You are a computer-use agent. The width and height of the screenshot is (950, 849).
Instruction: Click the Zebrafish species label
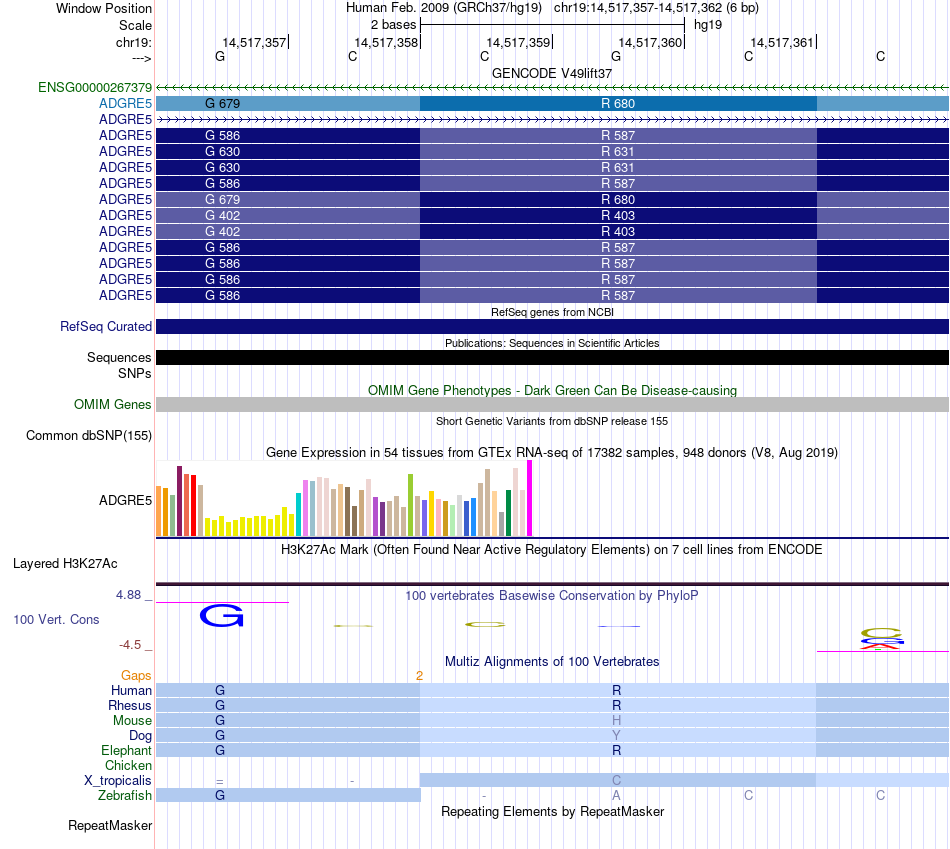tap(125, 795)
